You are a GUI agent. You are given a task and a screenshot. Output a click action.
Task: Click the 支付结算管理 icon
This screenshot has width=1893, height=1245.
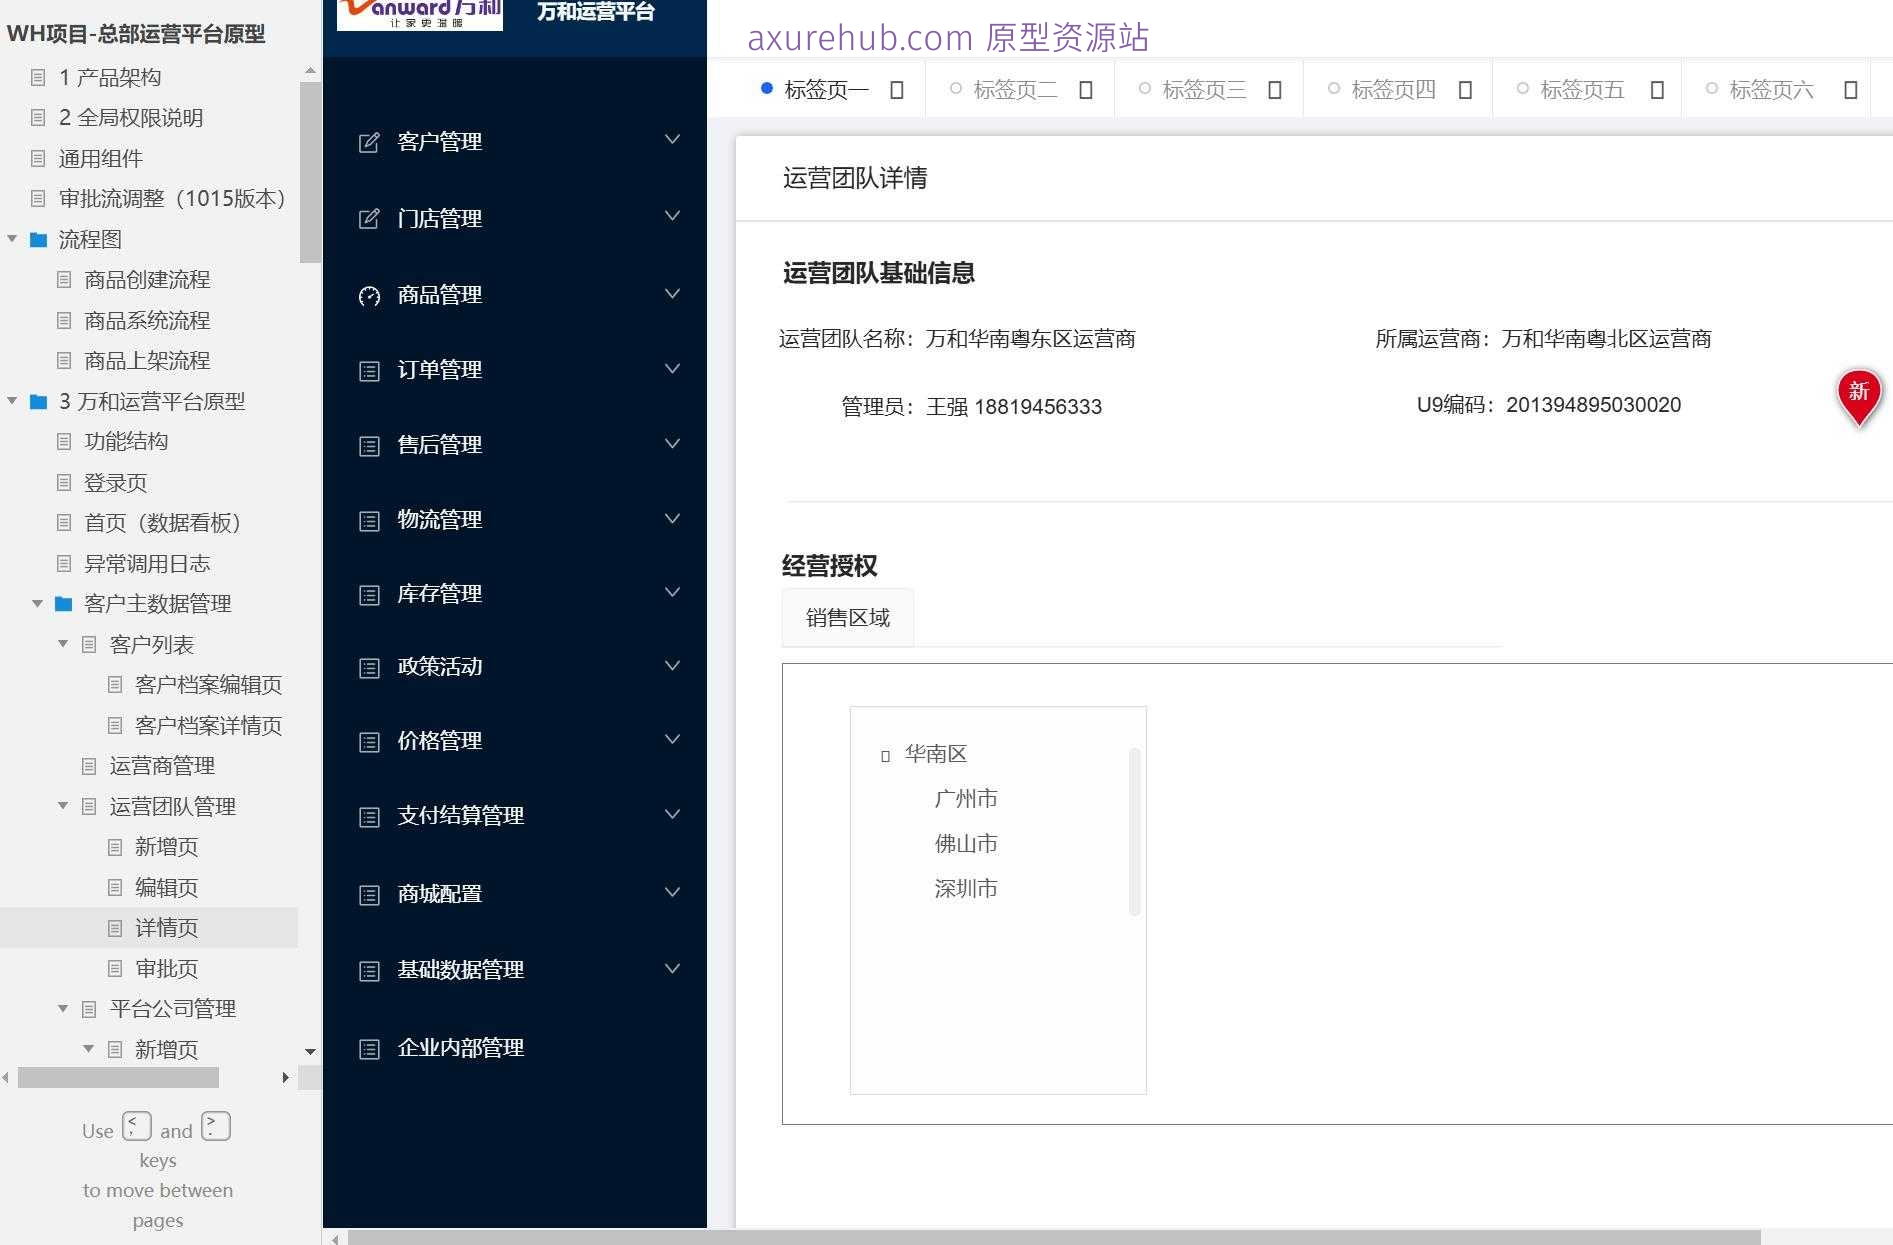367,816
